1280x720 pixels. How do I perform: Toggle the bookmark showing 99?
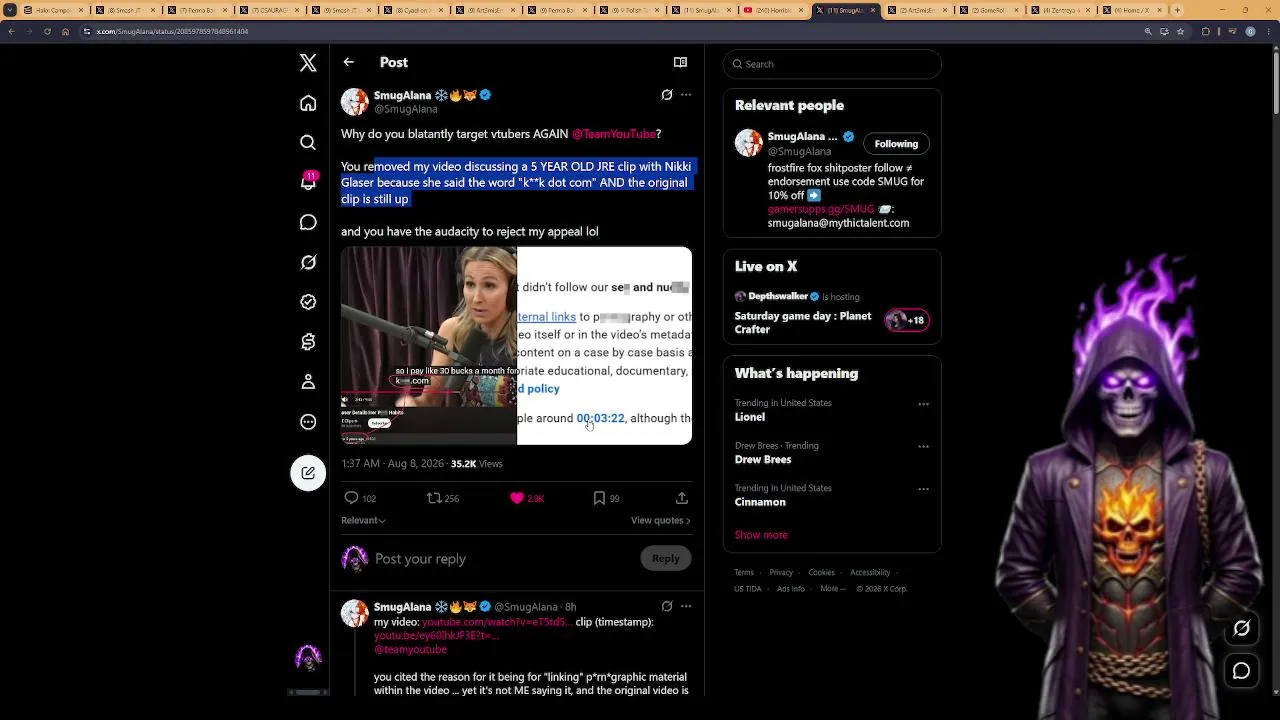(607, 498)
